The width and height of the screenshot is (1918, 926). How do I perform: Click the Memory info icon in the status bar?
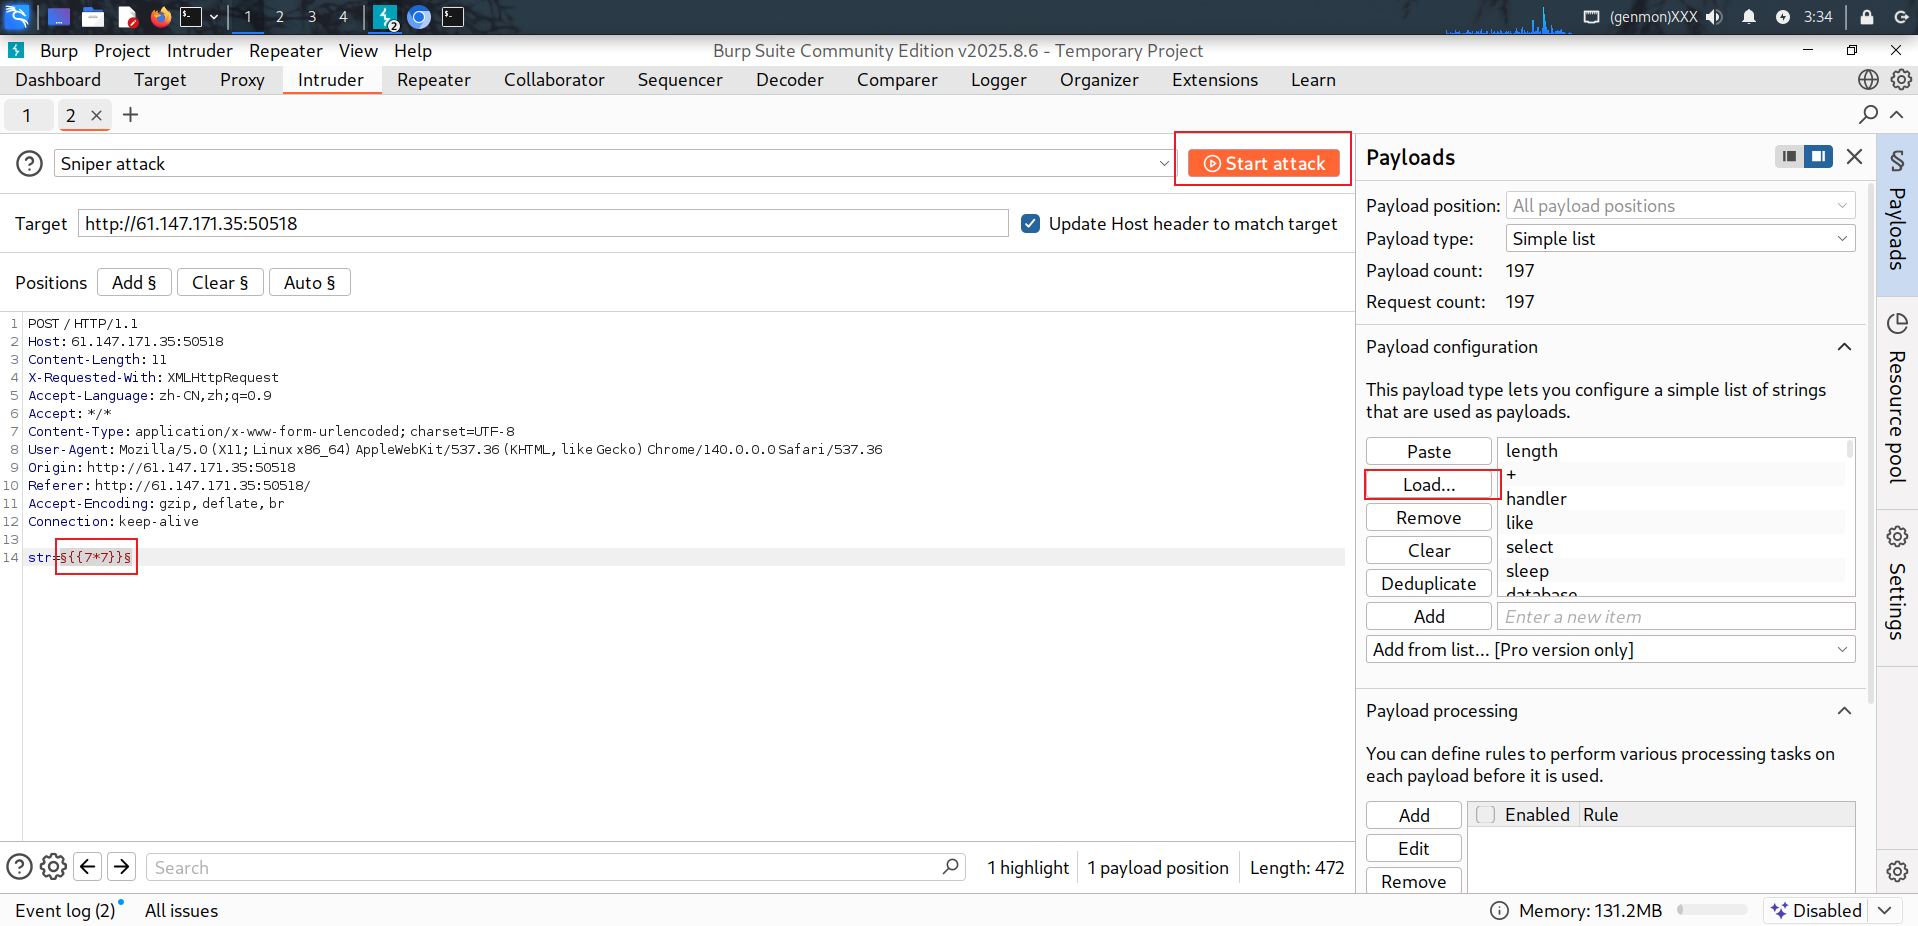(x=1499, y=910)
